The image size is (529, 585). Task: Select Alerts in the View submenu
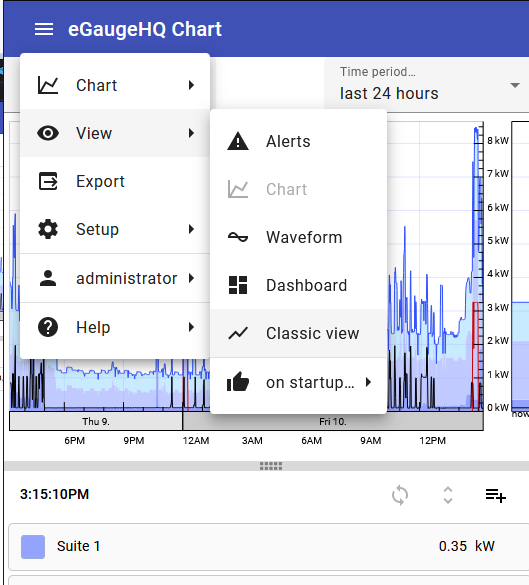298,141
